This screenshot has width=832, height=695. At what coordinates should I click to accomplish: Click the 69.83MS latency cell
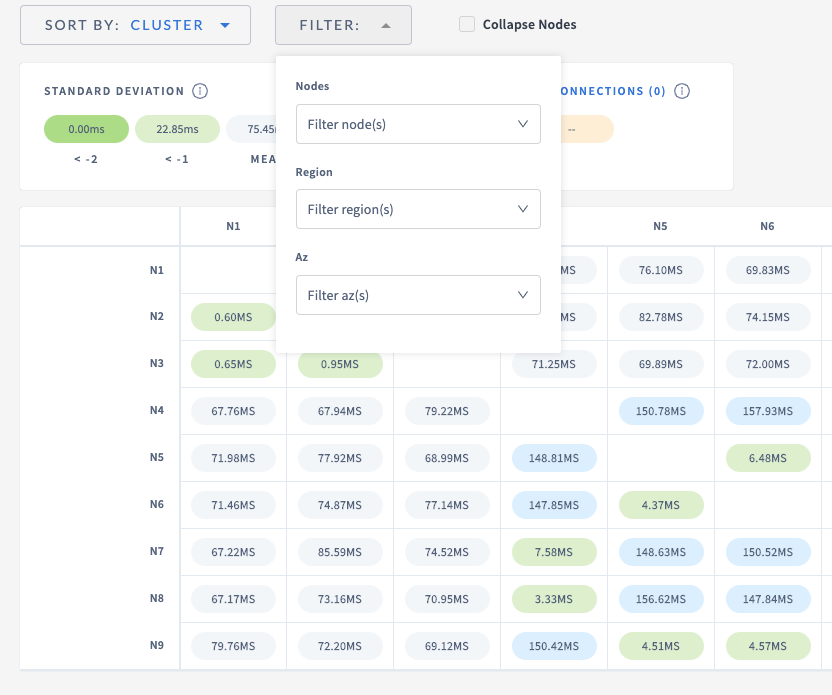tap(768, 270)
